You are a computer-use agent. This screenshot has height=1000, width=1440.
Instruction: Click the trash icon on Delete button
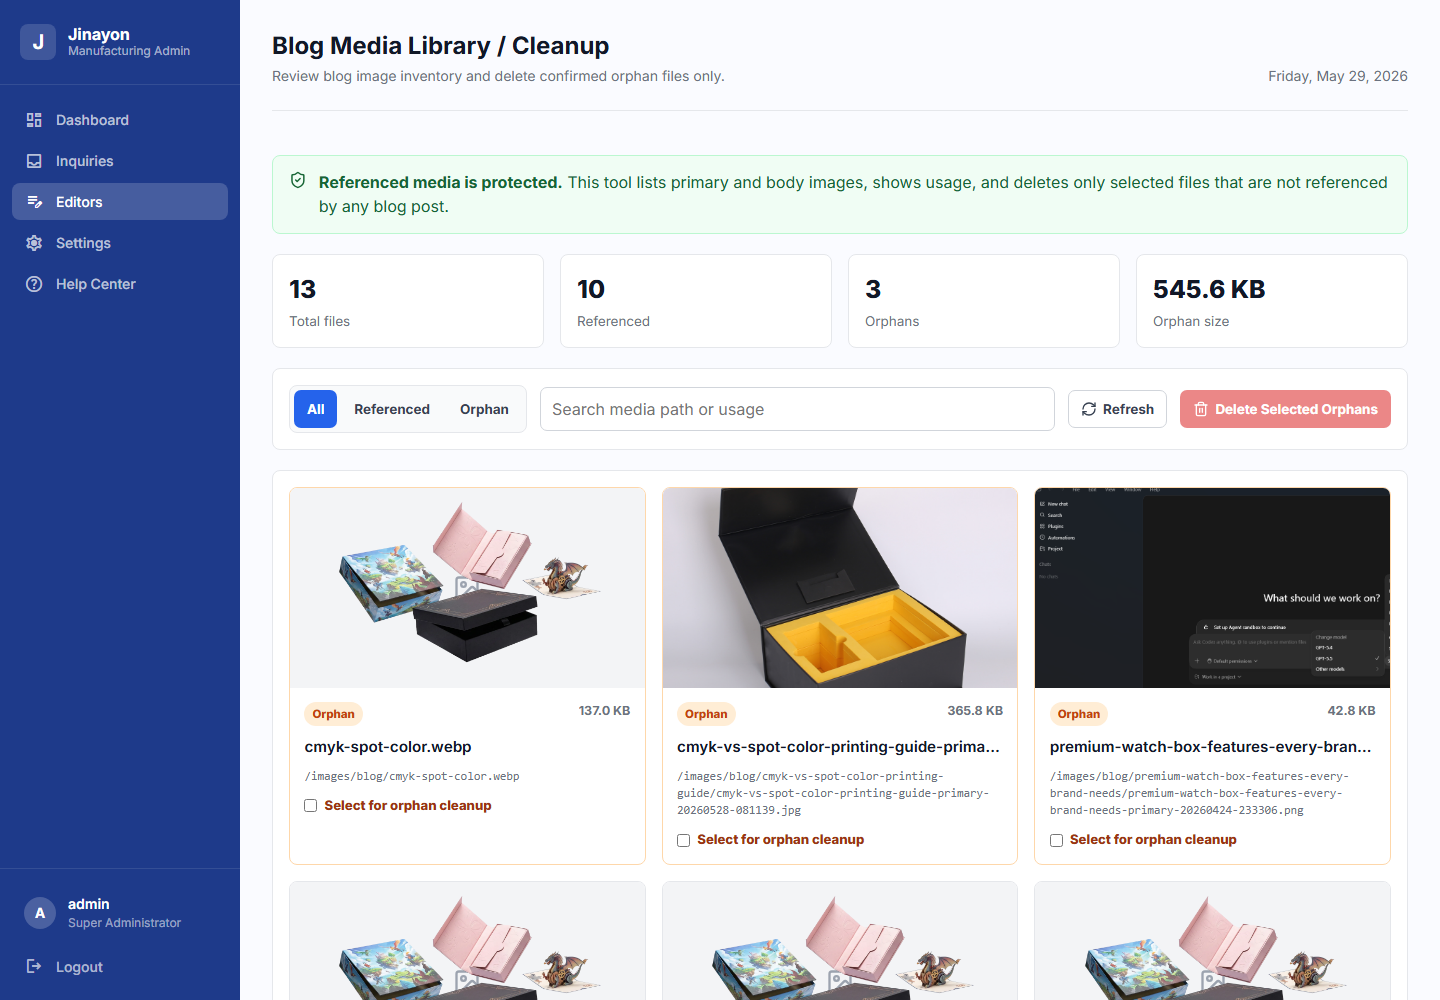click(x=1201, y=409)
